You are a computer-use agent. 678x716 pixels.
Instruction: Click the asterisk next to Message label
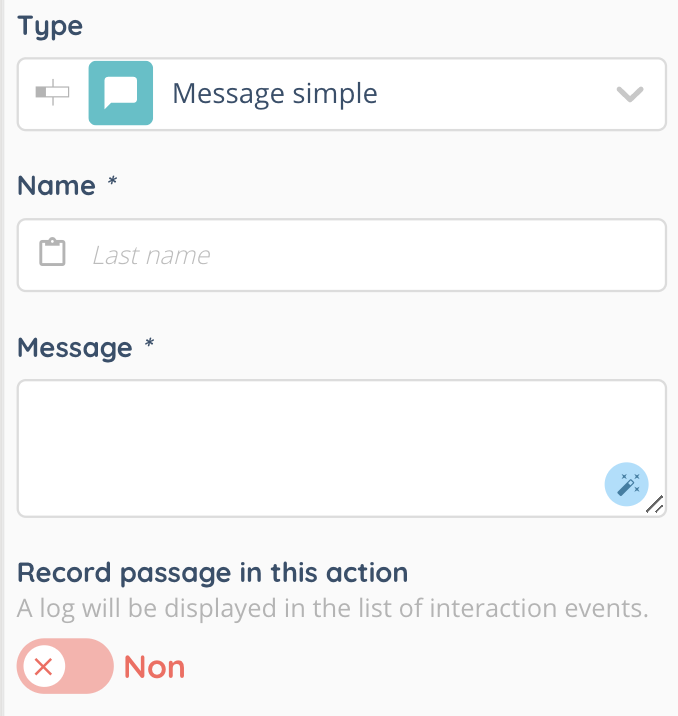pos(149,346)
